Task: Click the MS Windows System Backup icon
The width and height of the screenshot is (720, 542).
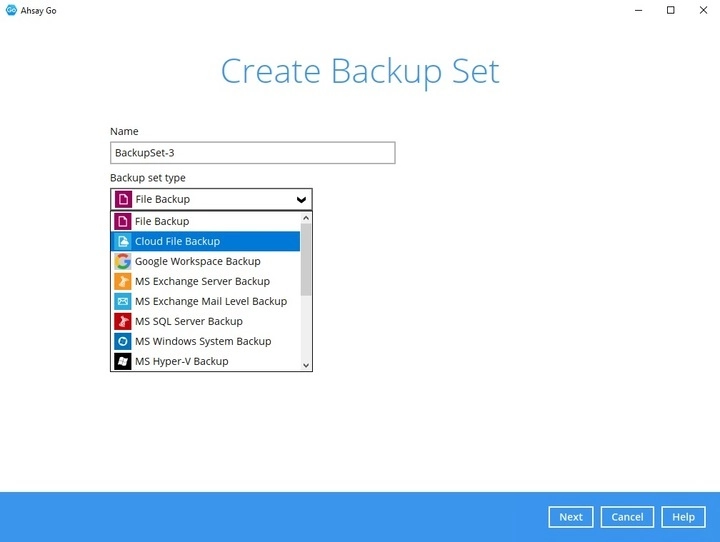Action: [123, 341]
